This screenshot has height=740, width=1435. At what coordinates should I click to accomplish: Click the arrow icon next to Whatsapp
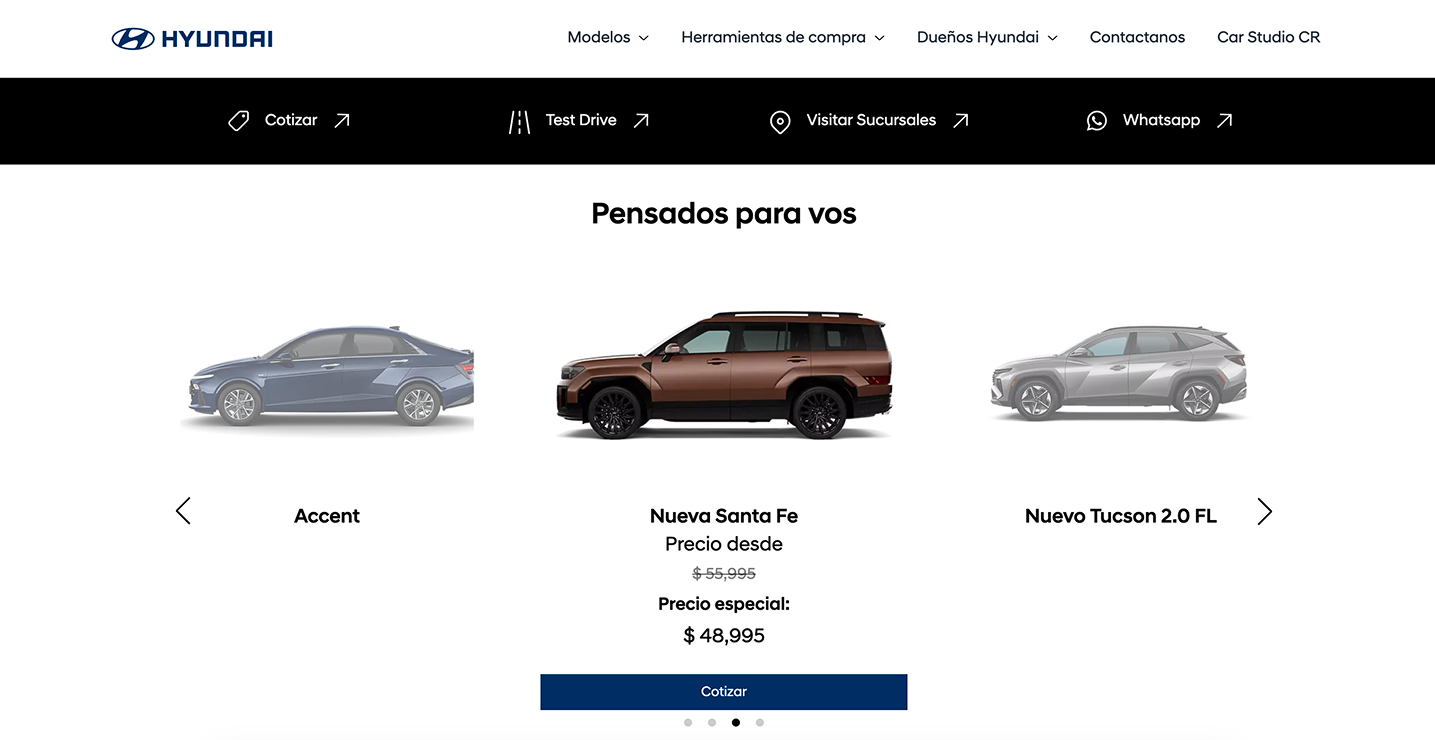tap(1224, 121)
